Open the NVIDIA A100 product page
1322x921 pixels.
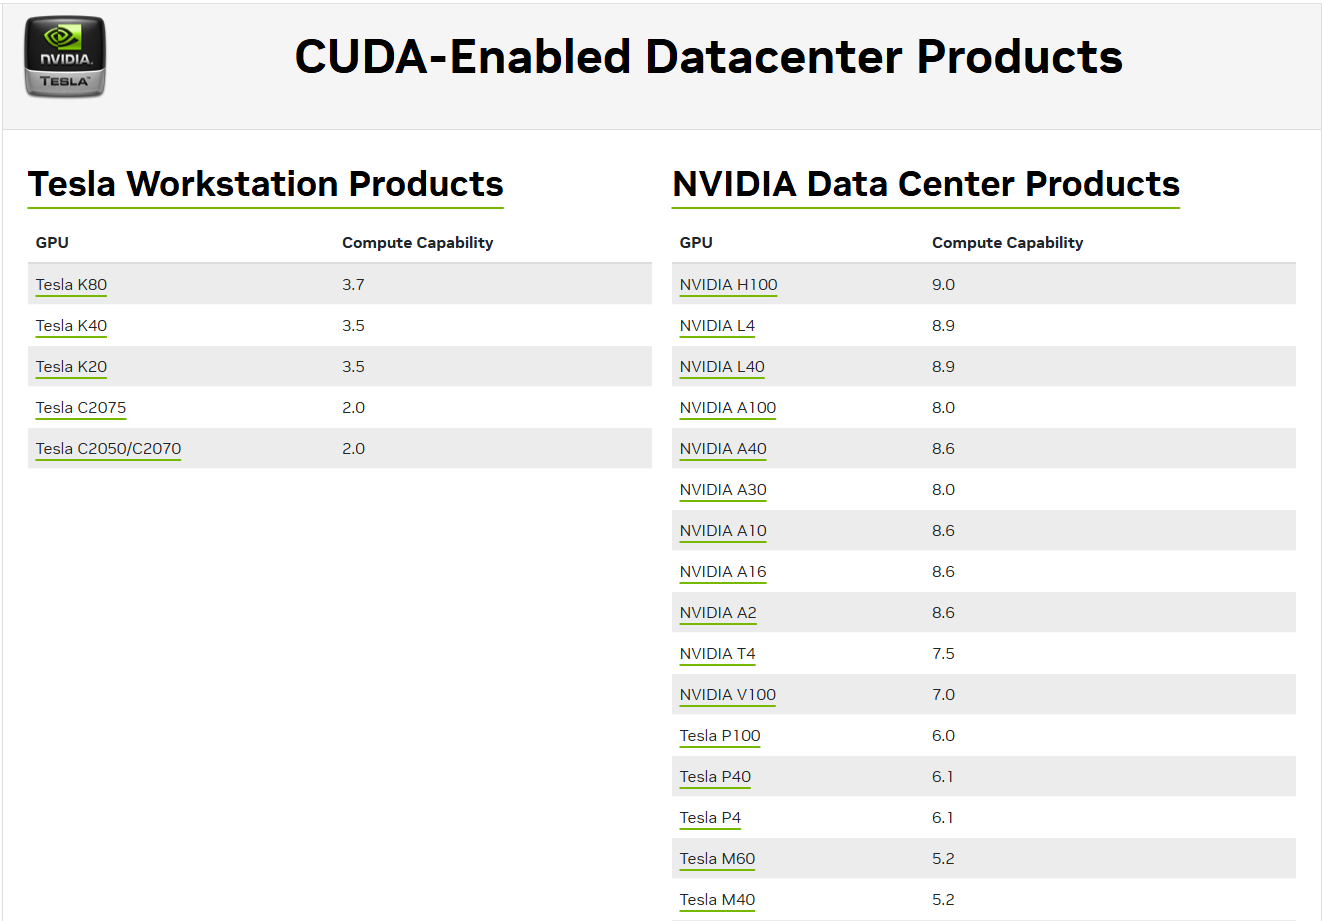728,408
